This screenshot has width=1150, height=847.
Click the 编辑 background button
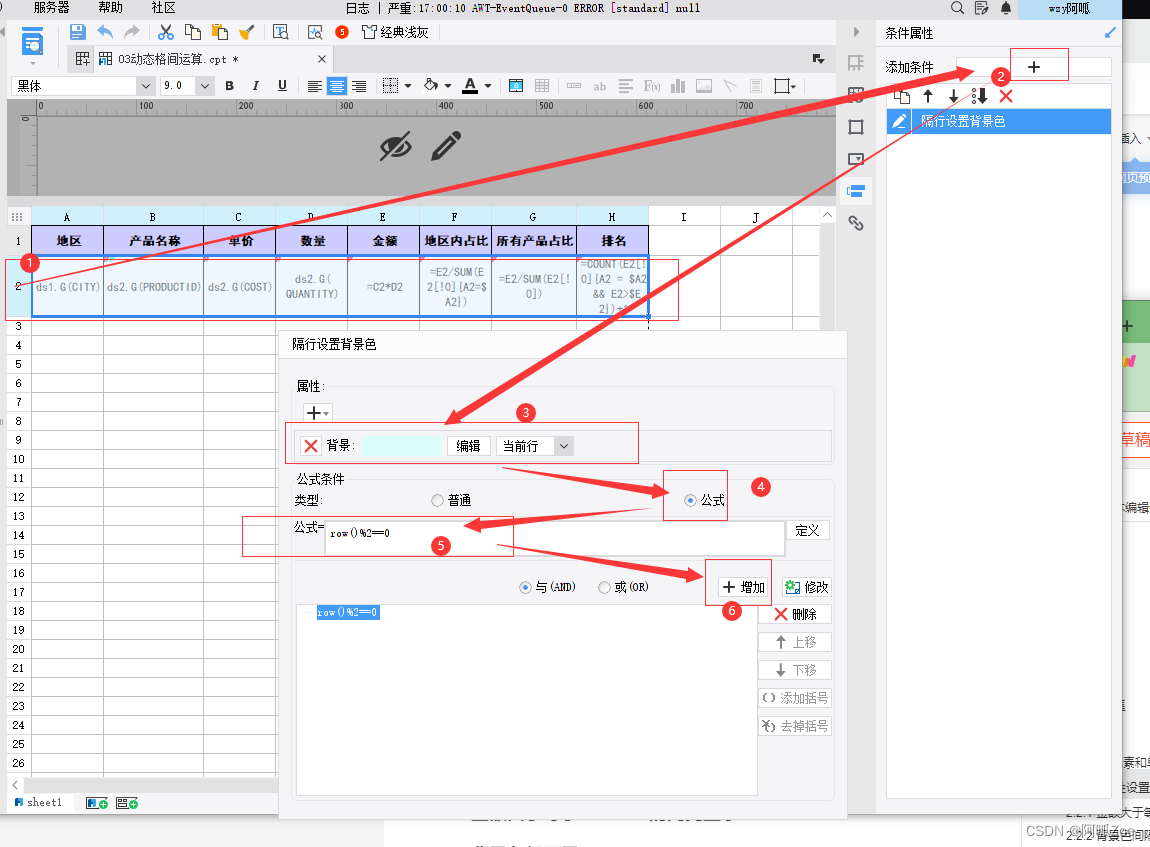click(x=468, y=446)
